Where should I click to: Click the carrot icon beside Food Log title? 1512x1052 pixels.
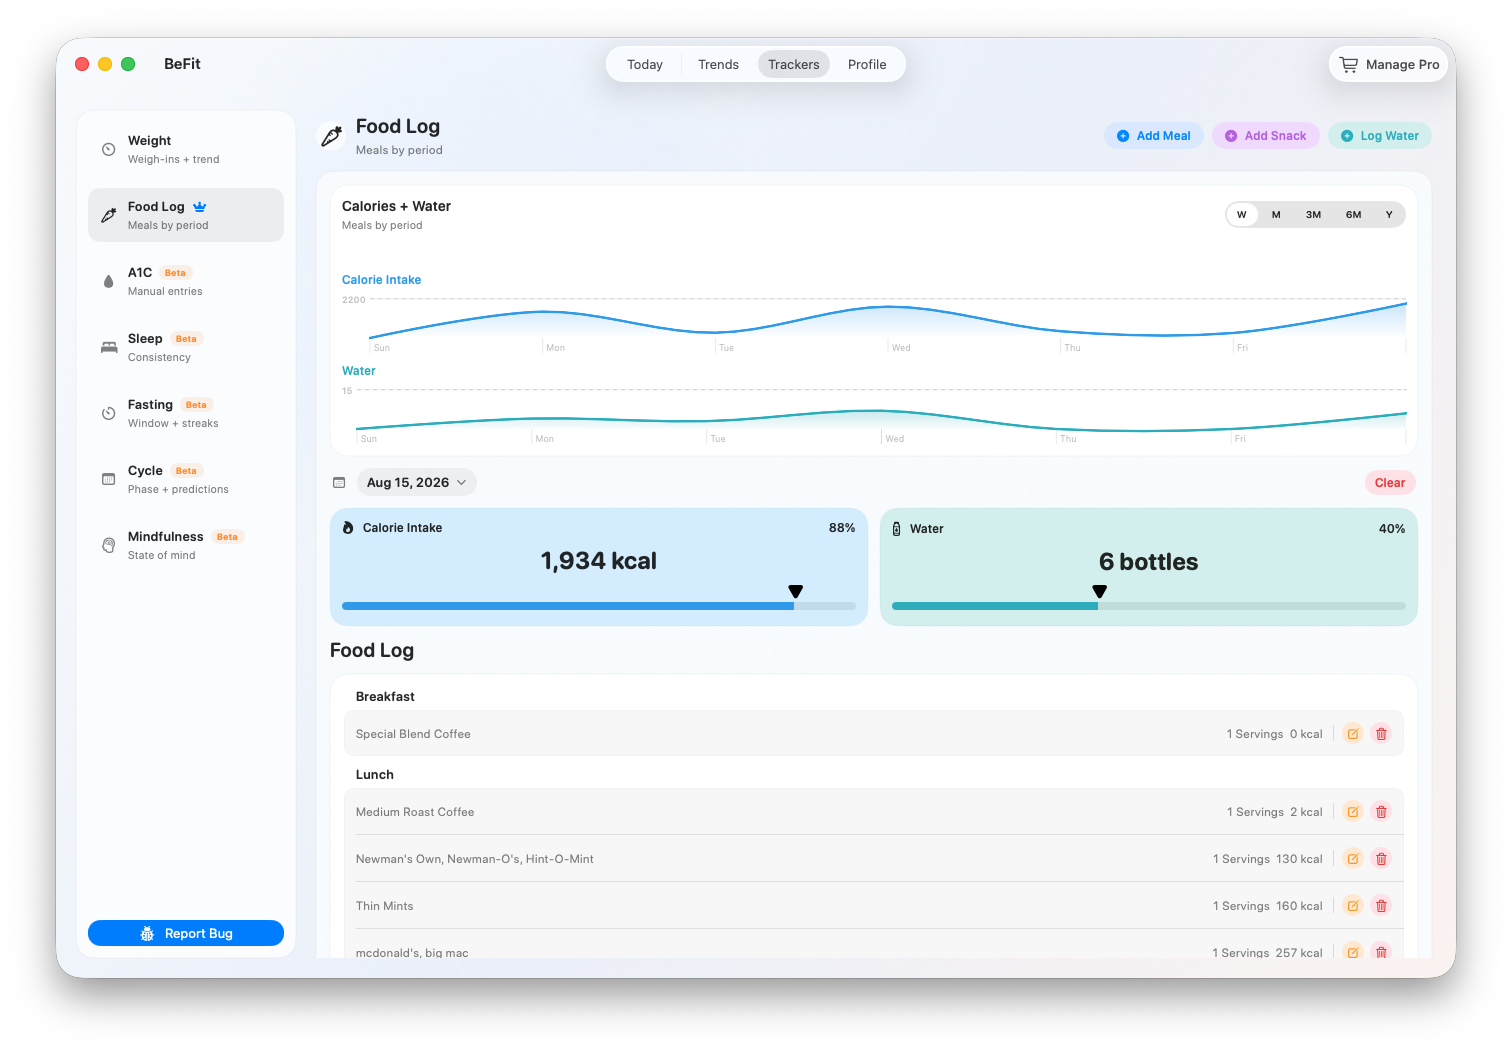point(331,136)
